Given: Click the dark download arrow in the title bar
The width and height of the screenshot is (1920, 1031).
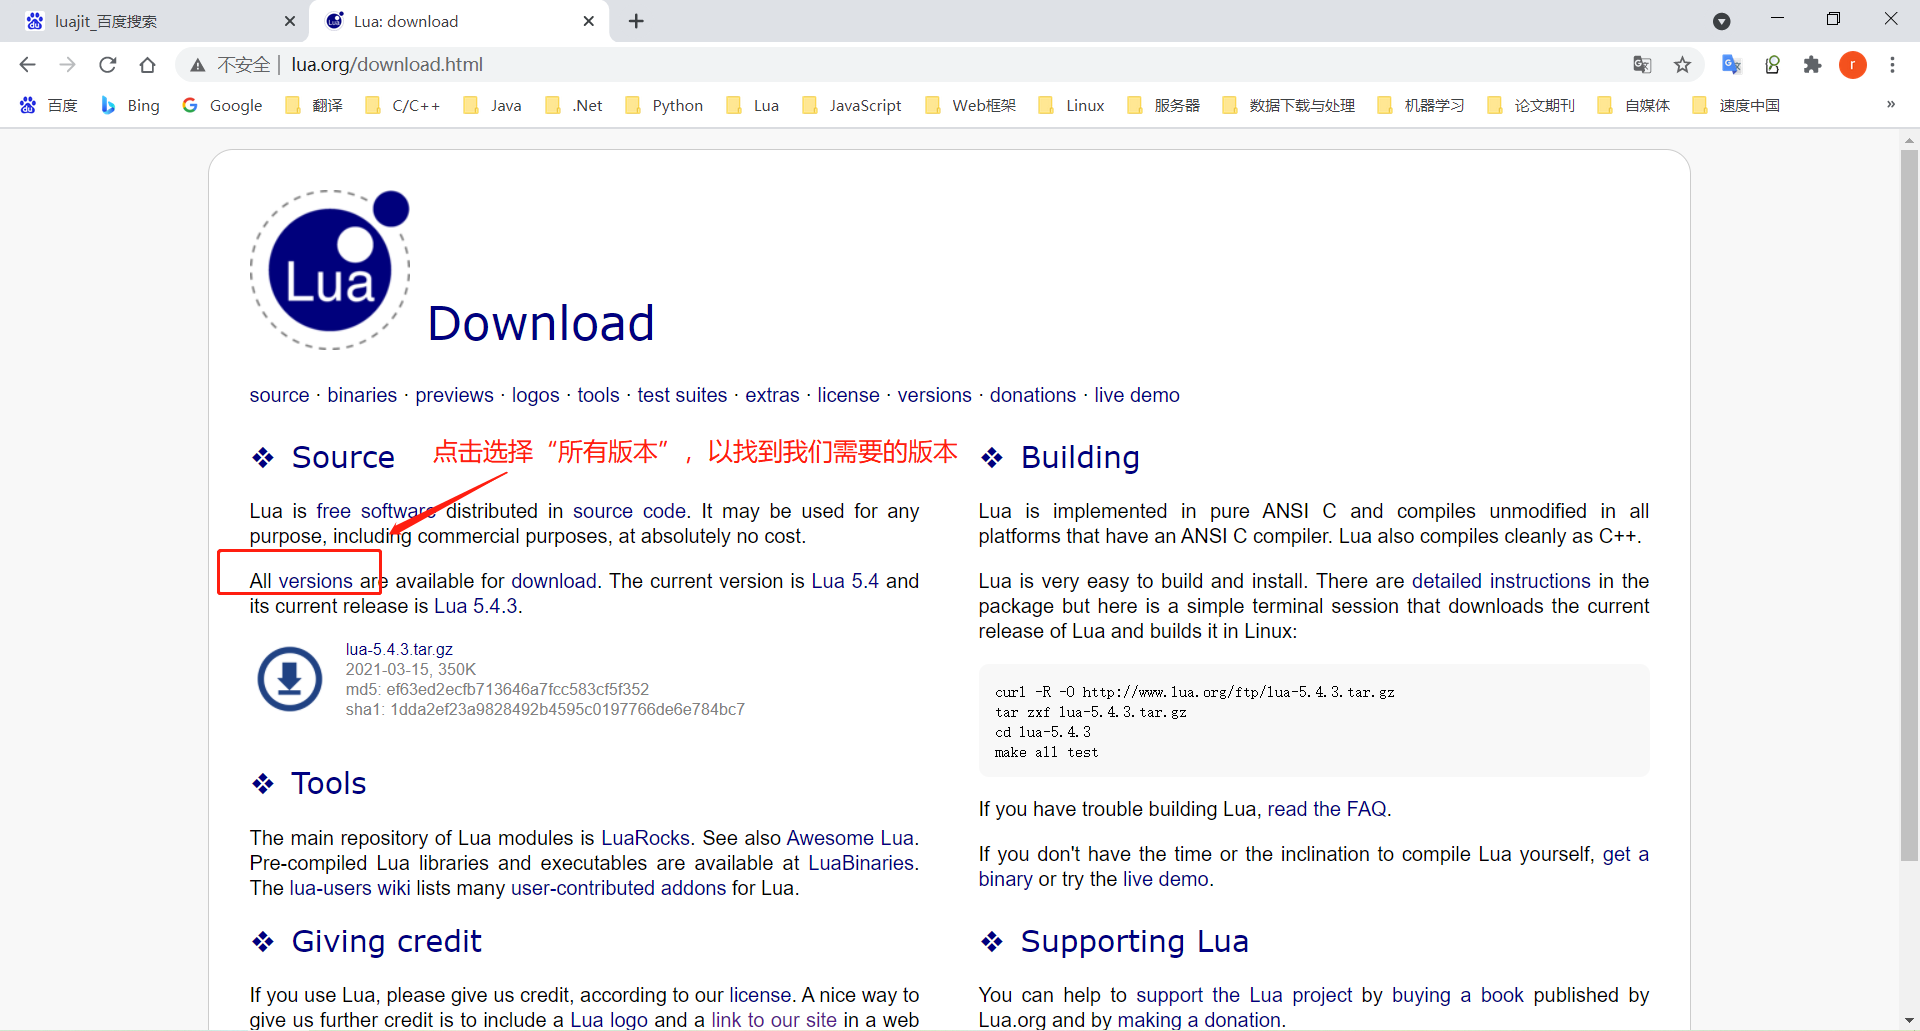Looking at the screenshot, I should point(1721,20).
